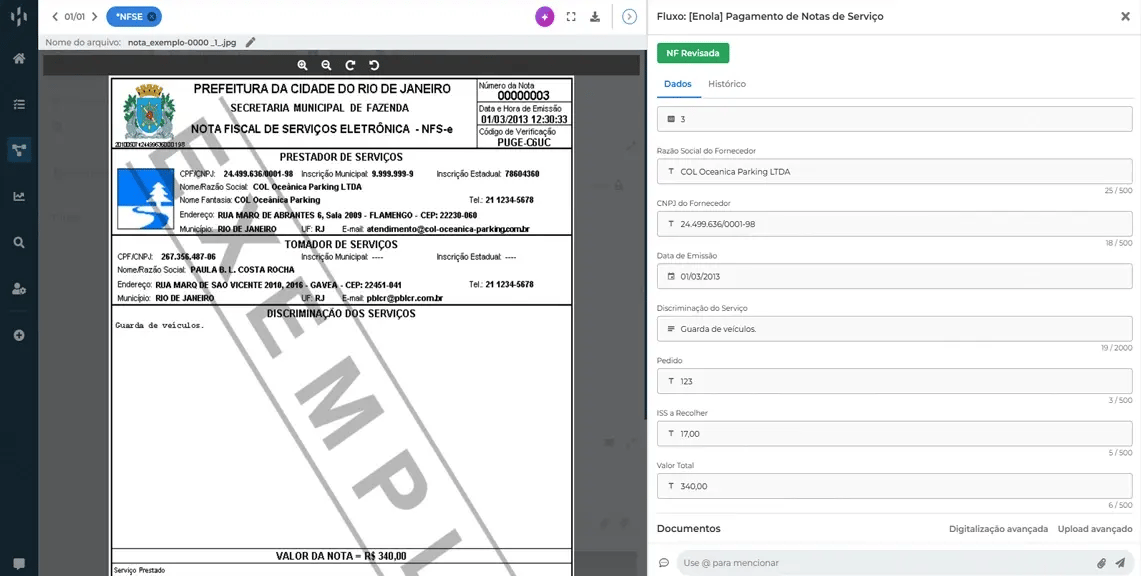Rotate the document counter-clockwise
Viewport: 1141px width, 576px height.
[374, 65]
